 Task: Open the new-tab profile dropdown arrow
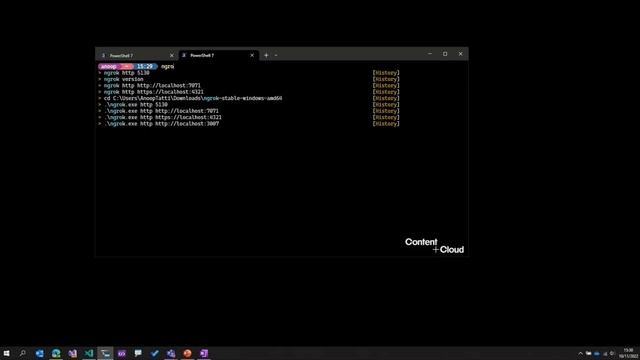pos(276,55)
